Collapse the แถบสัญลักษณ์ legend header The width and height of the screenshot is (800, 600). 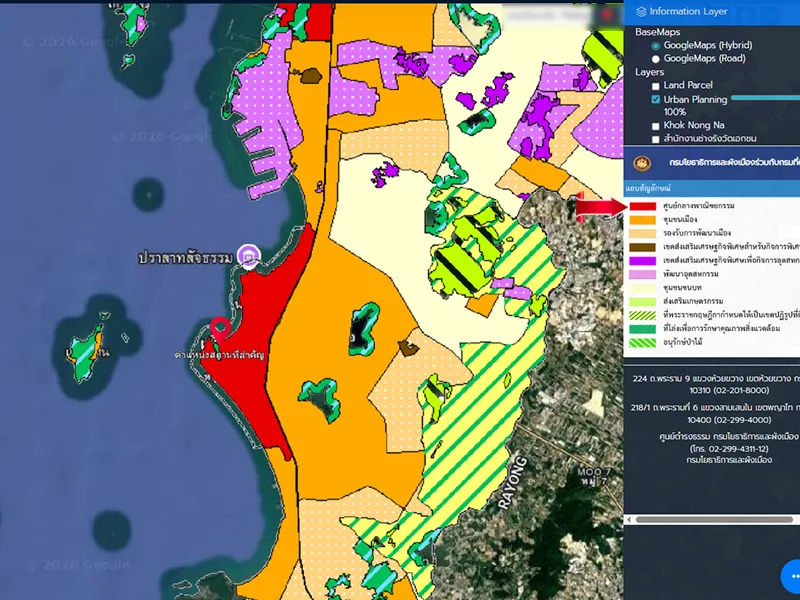[646, 188]
